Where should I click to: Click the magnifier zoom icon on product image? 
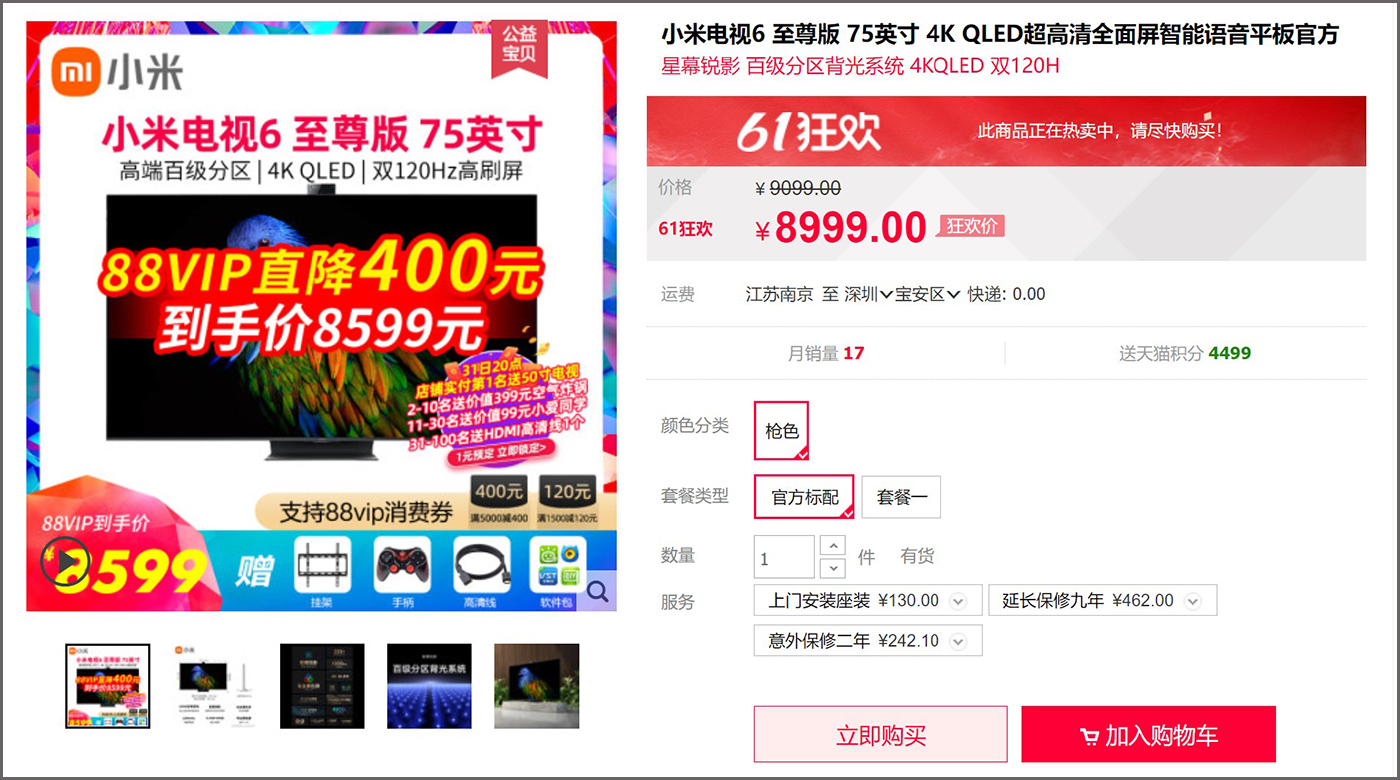598,591
